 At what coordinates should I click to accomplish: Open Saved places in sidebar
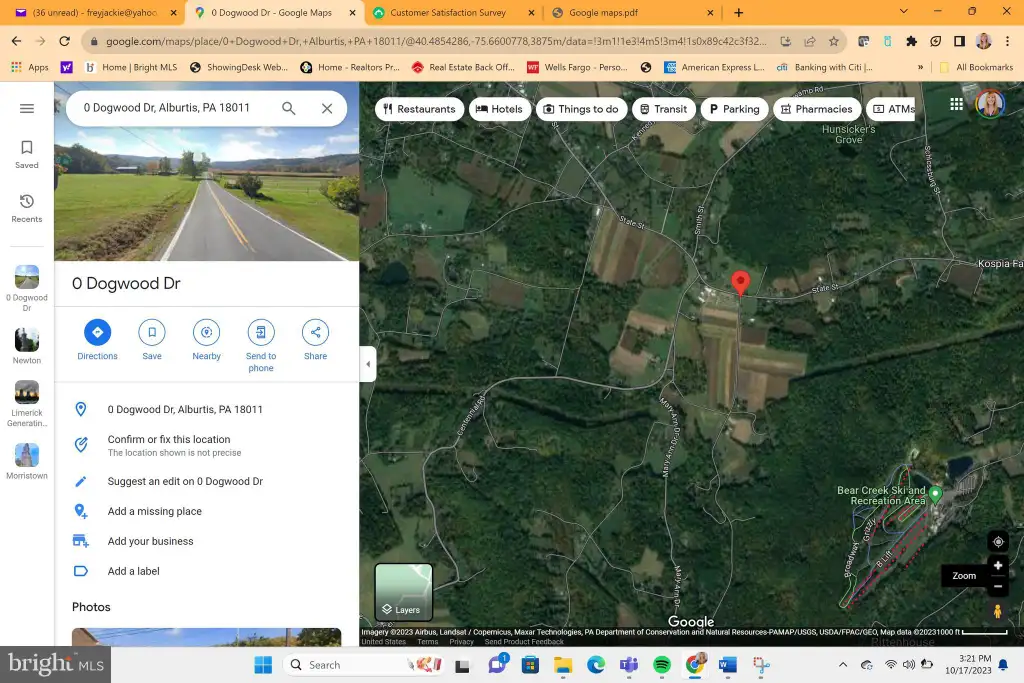(27, 155)
